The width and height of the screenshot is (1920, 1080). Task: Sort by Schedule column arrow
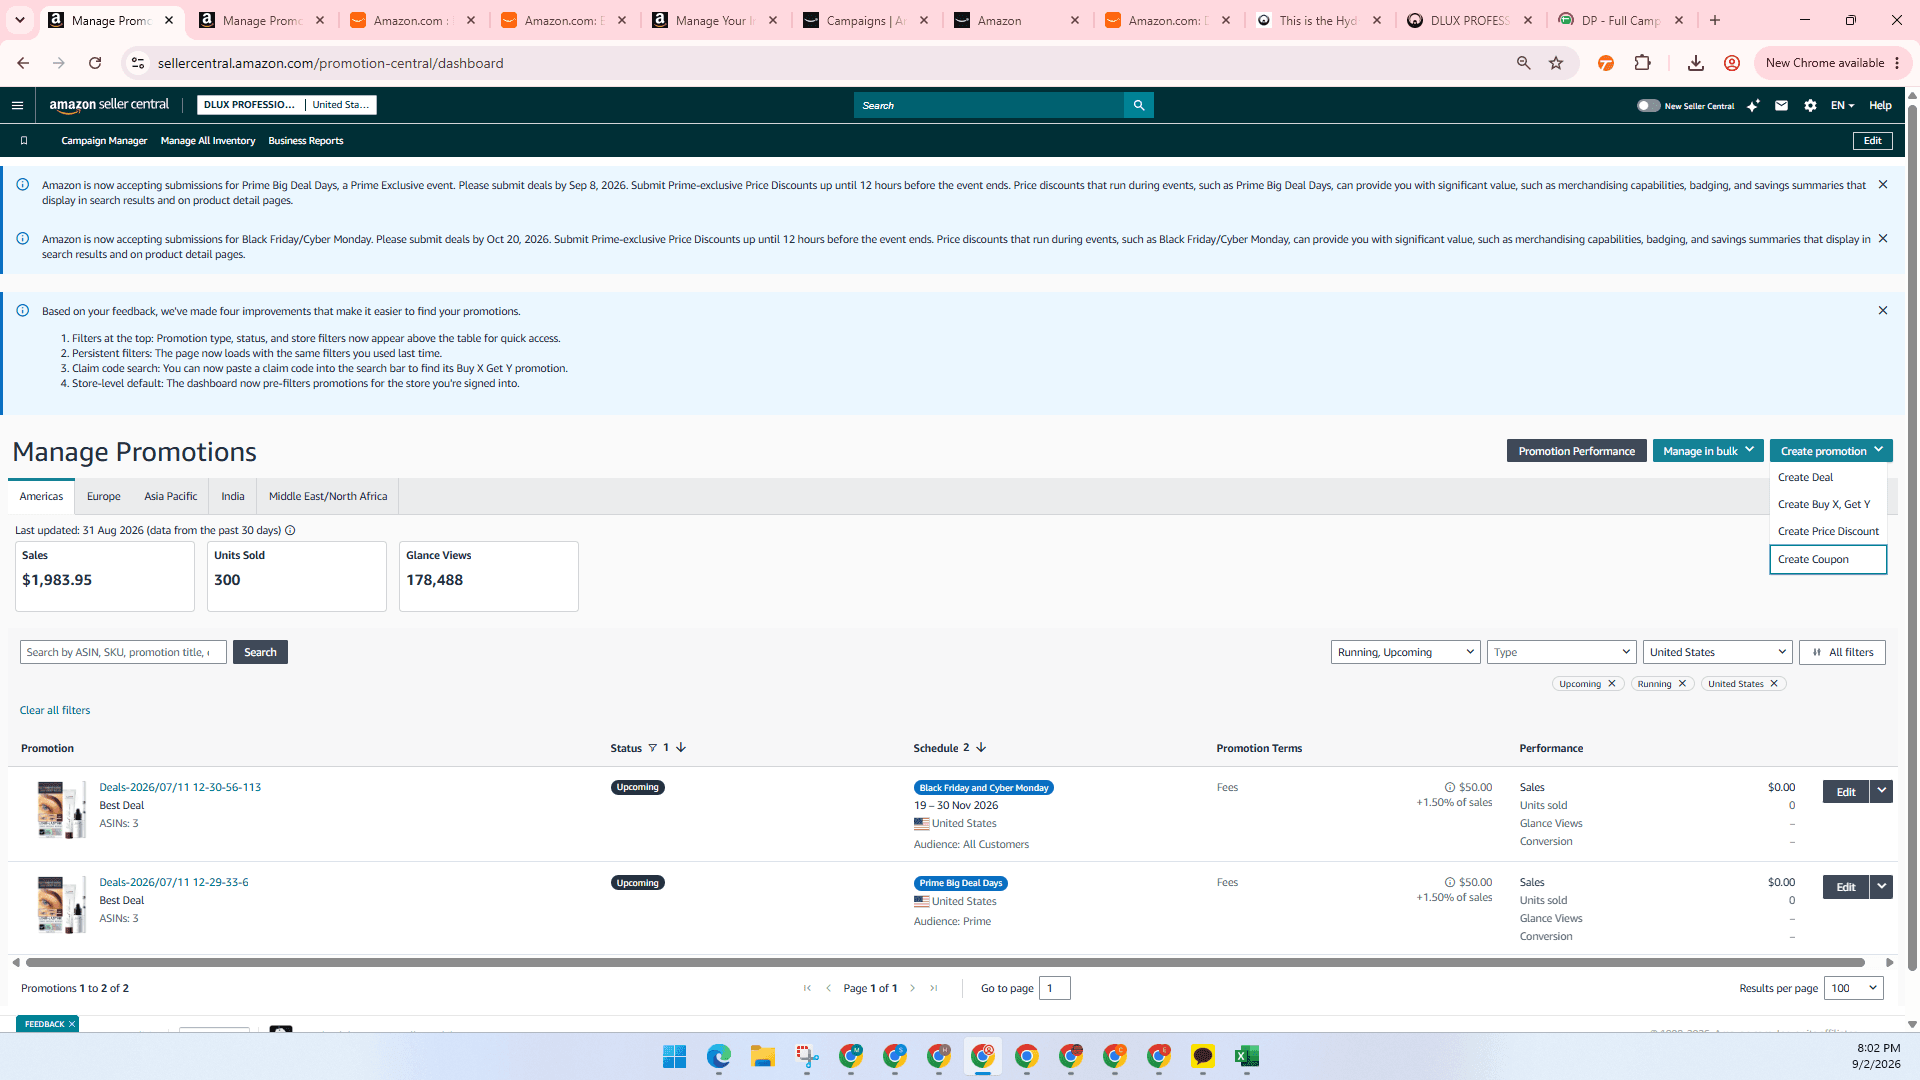tap(981, 748)
